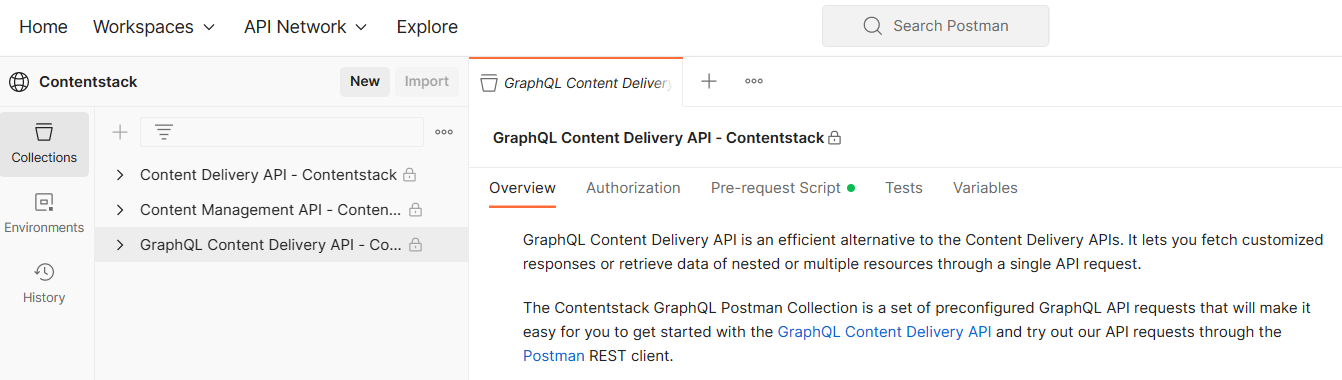This screenshot has width=1342, height=380.
Task: Click lock icon beside Content Management API
Action: point(415,210)
